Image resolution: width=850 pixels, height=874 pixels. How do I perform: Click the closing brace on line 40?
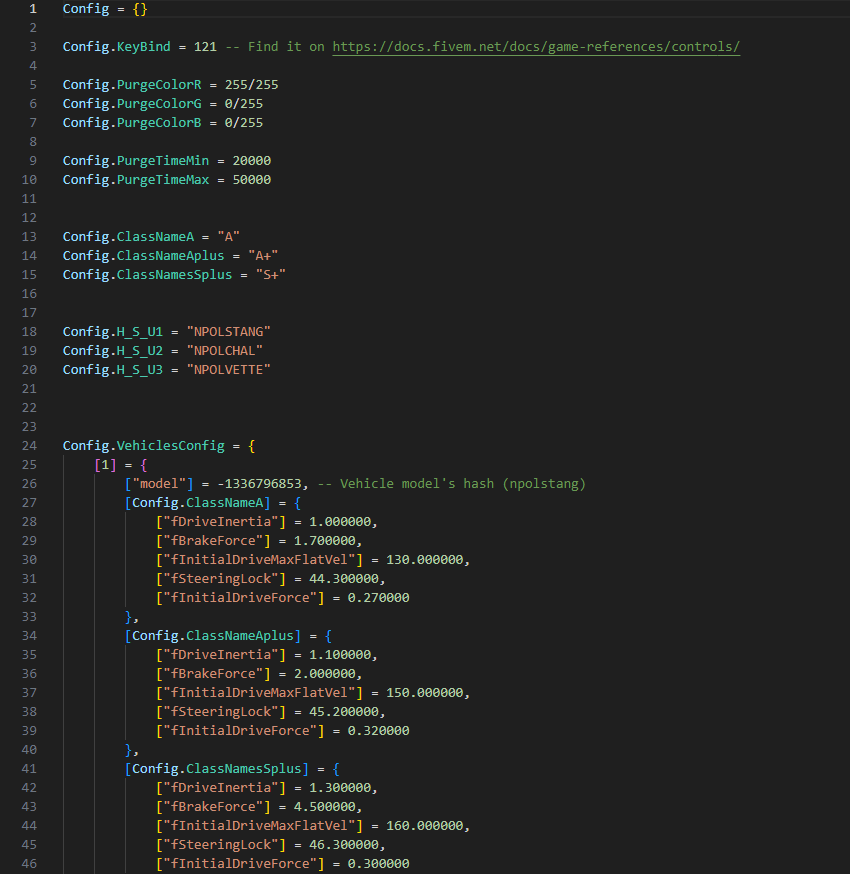[128, 750]
